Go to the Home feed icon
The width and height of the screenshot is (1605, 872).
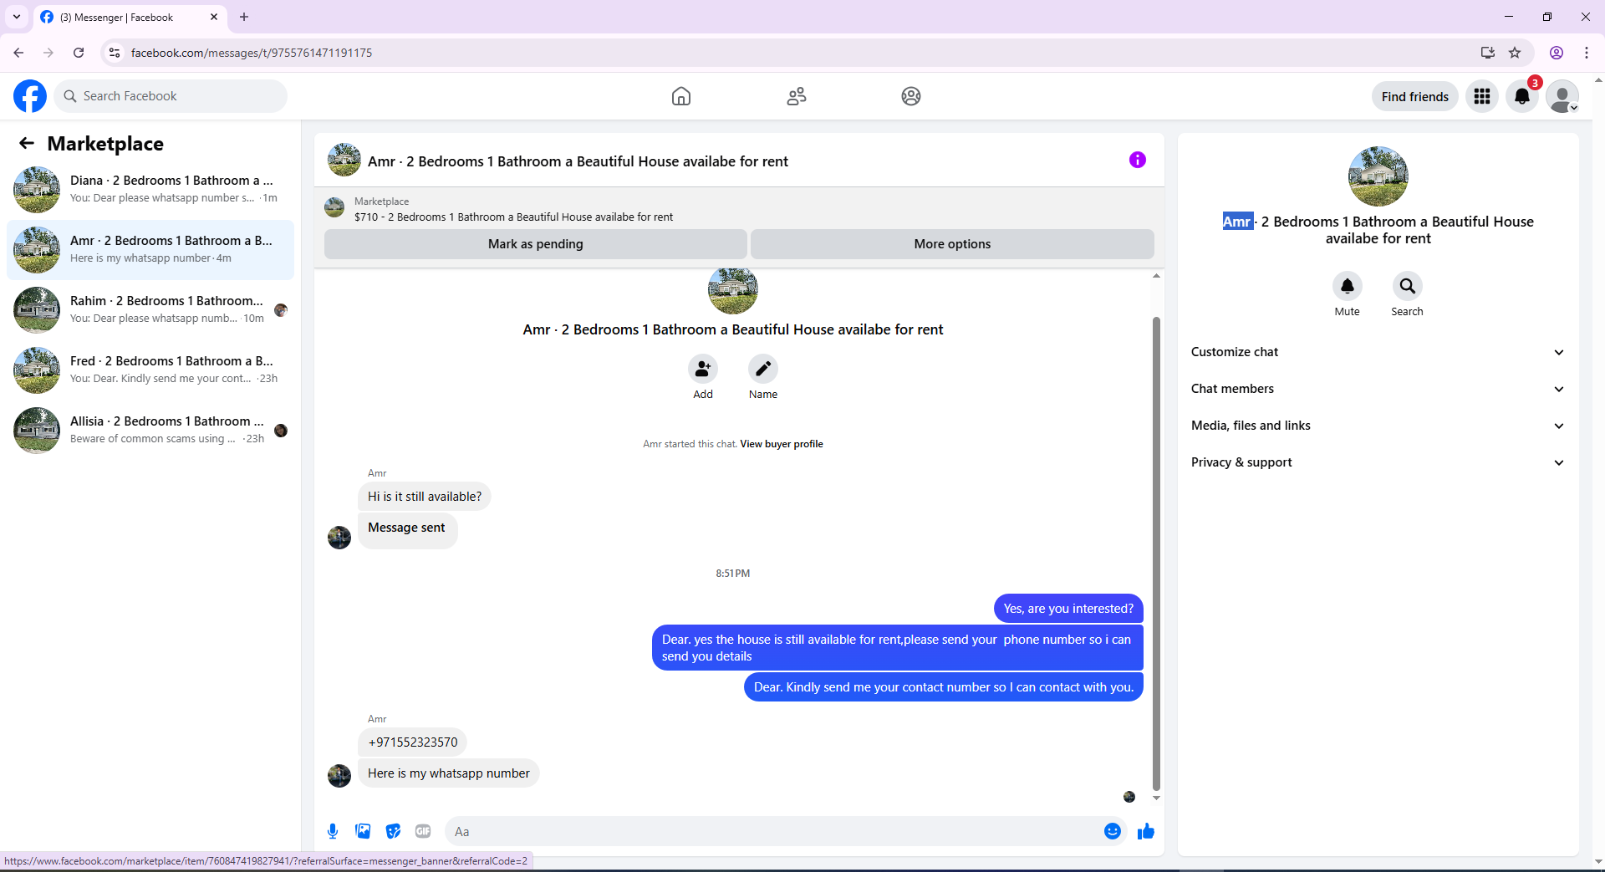[x=681, y=96]
